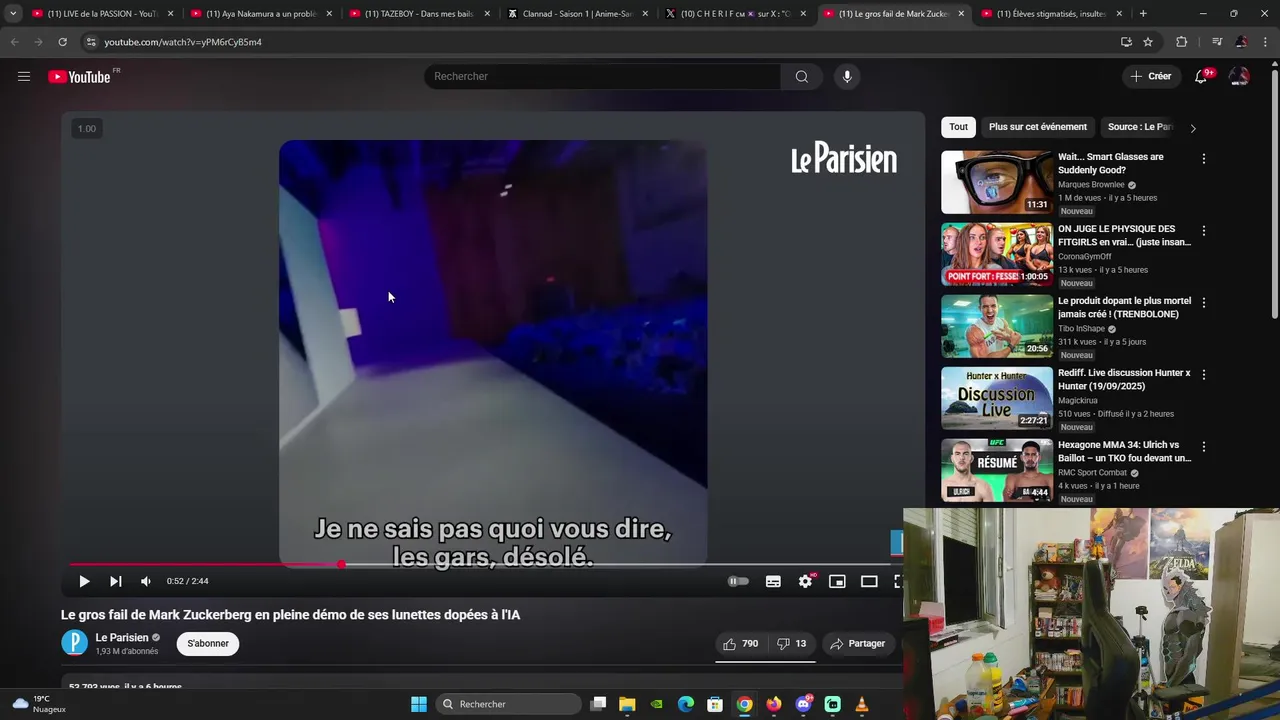Select Plus sur cet événement chip
This screenshot has height=720, width=1280.
(x=1038, y=127)
